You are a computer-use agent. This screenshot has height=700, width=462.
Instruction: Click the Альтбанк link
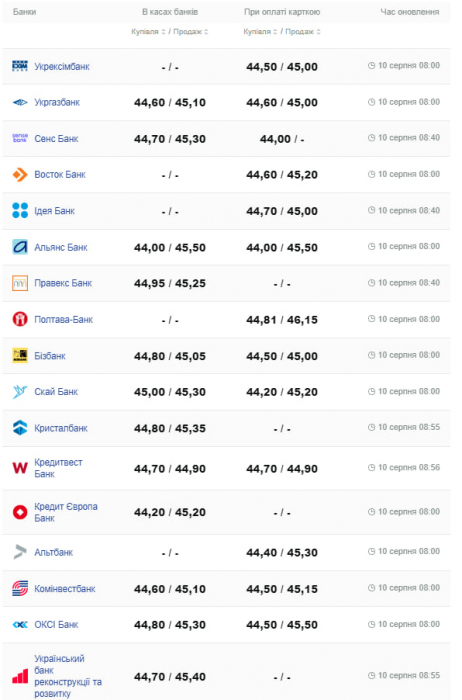[54, 552]
